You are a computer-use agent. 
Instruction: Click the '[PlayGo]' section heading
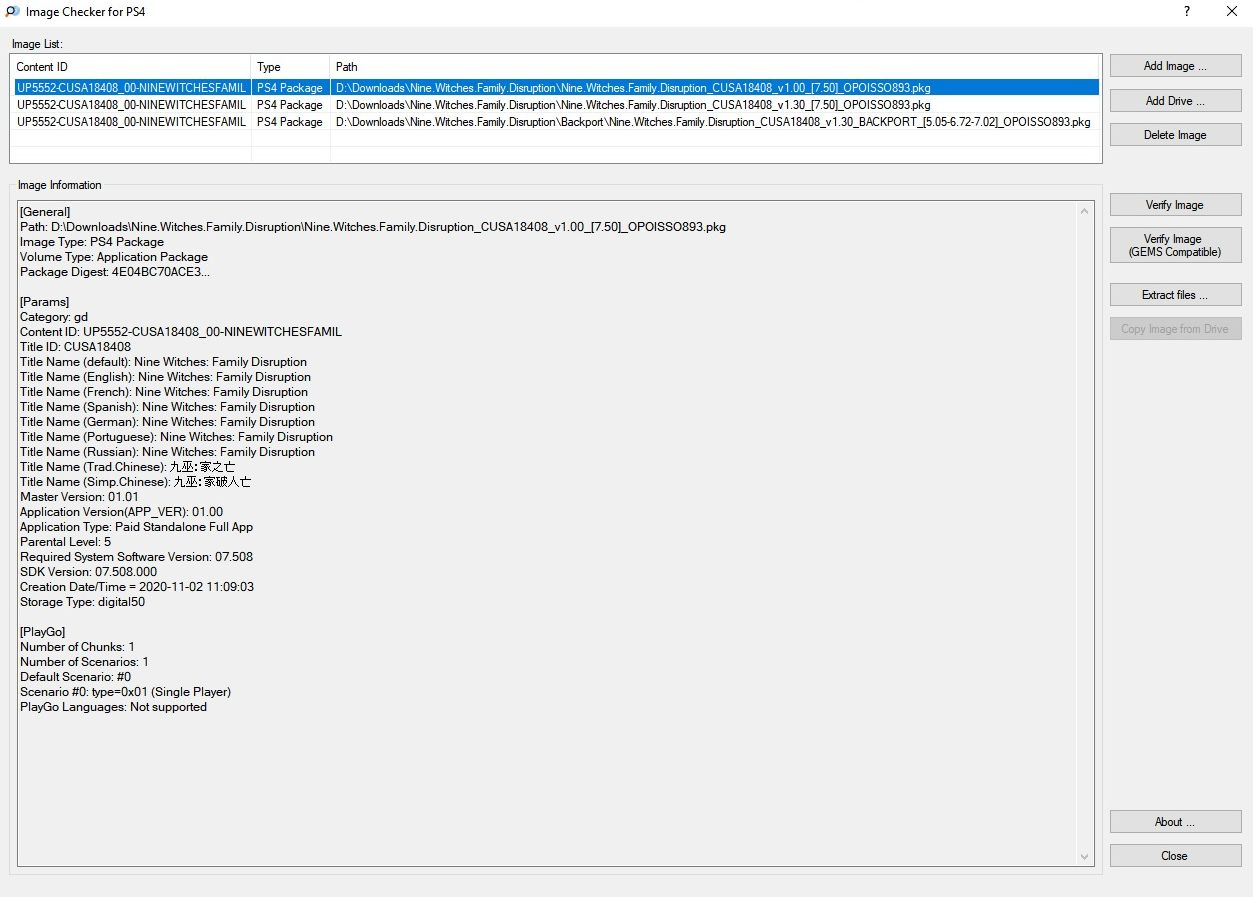pos(43,632)
